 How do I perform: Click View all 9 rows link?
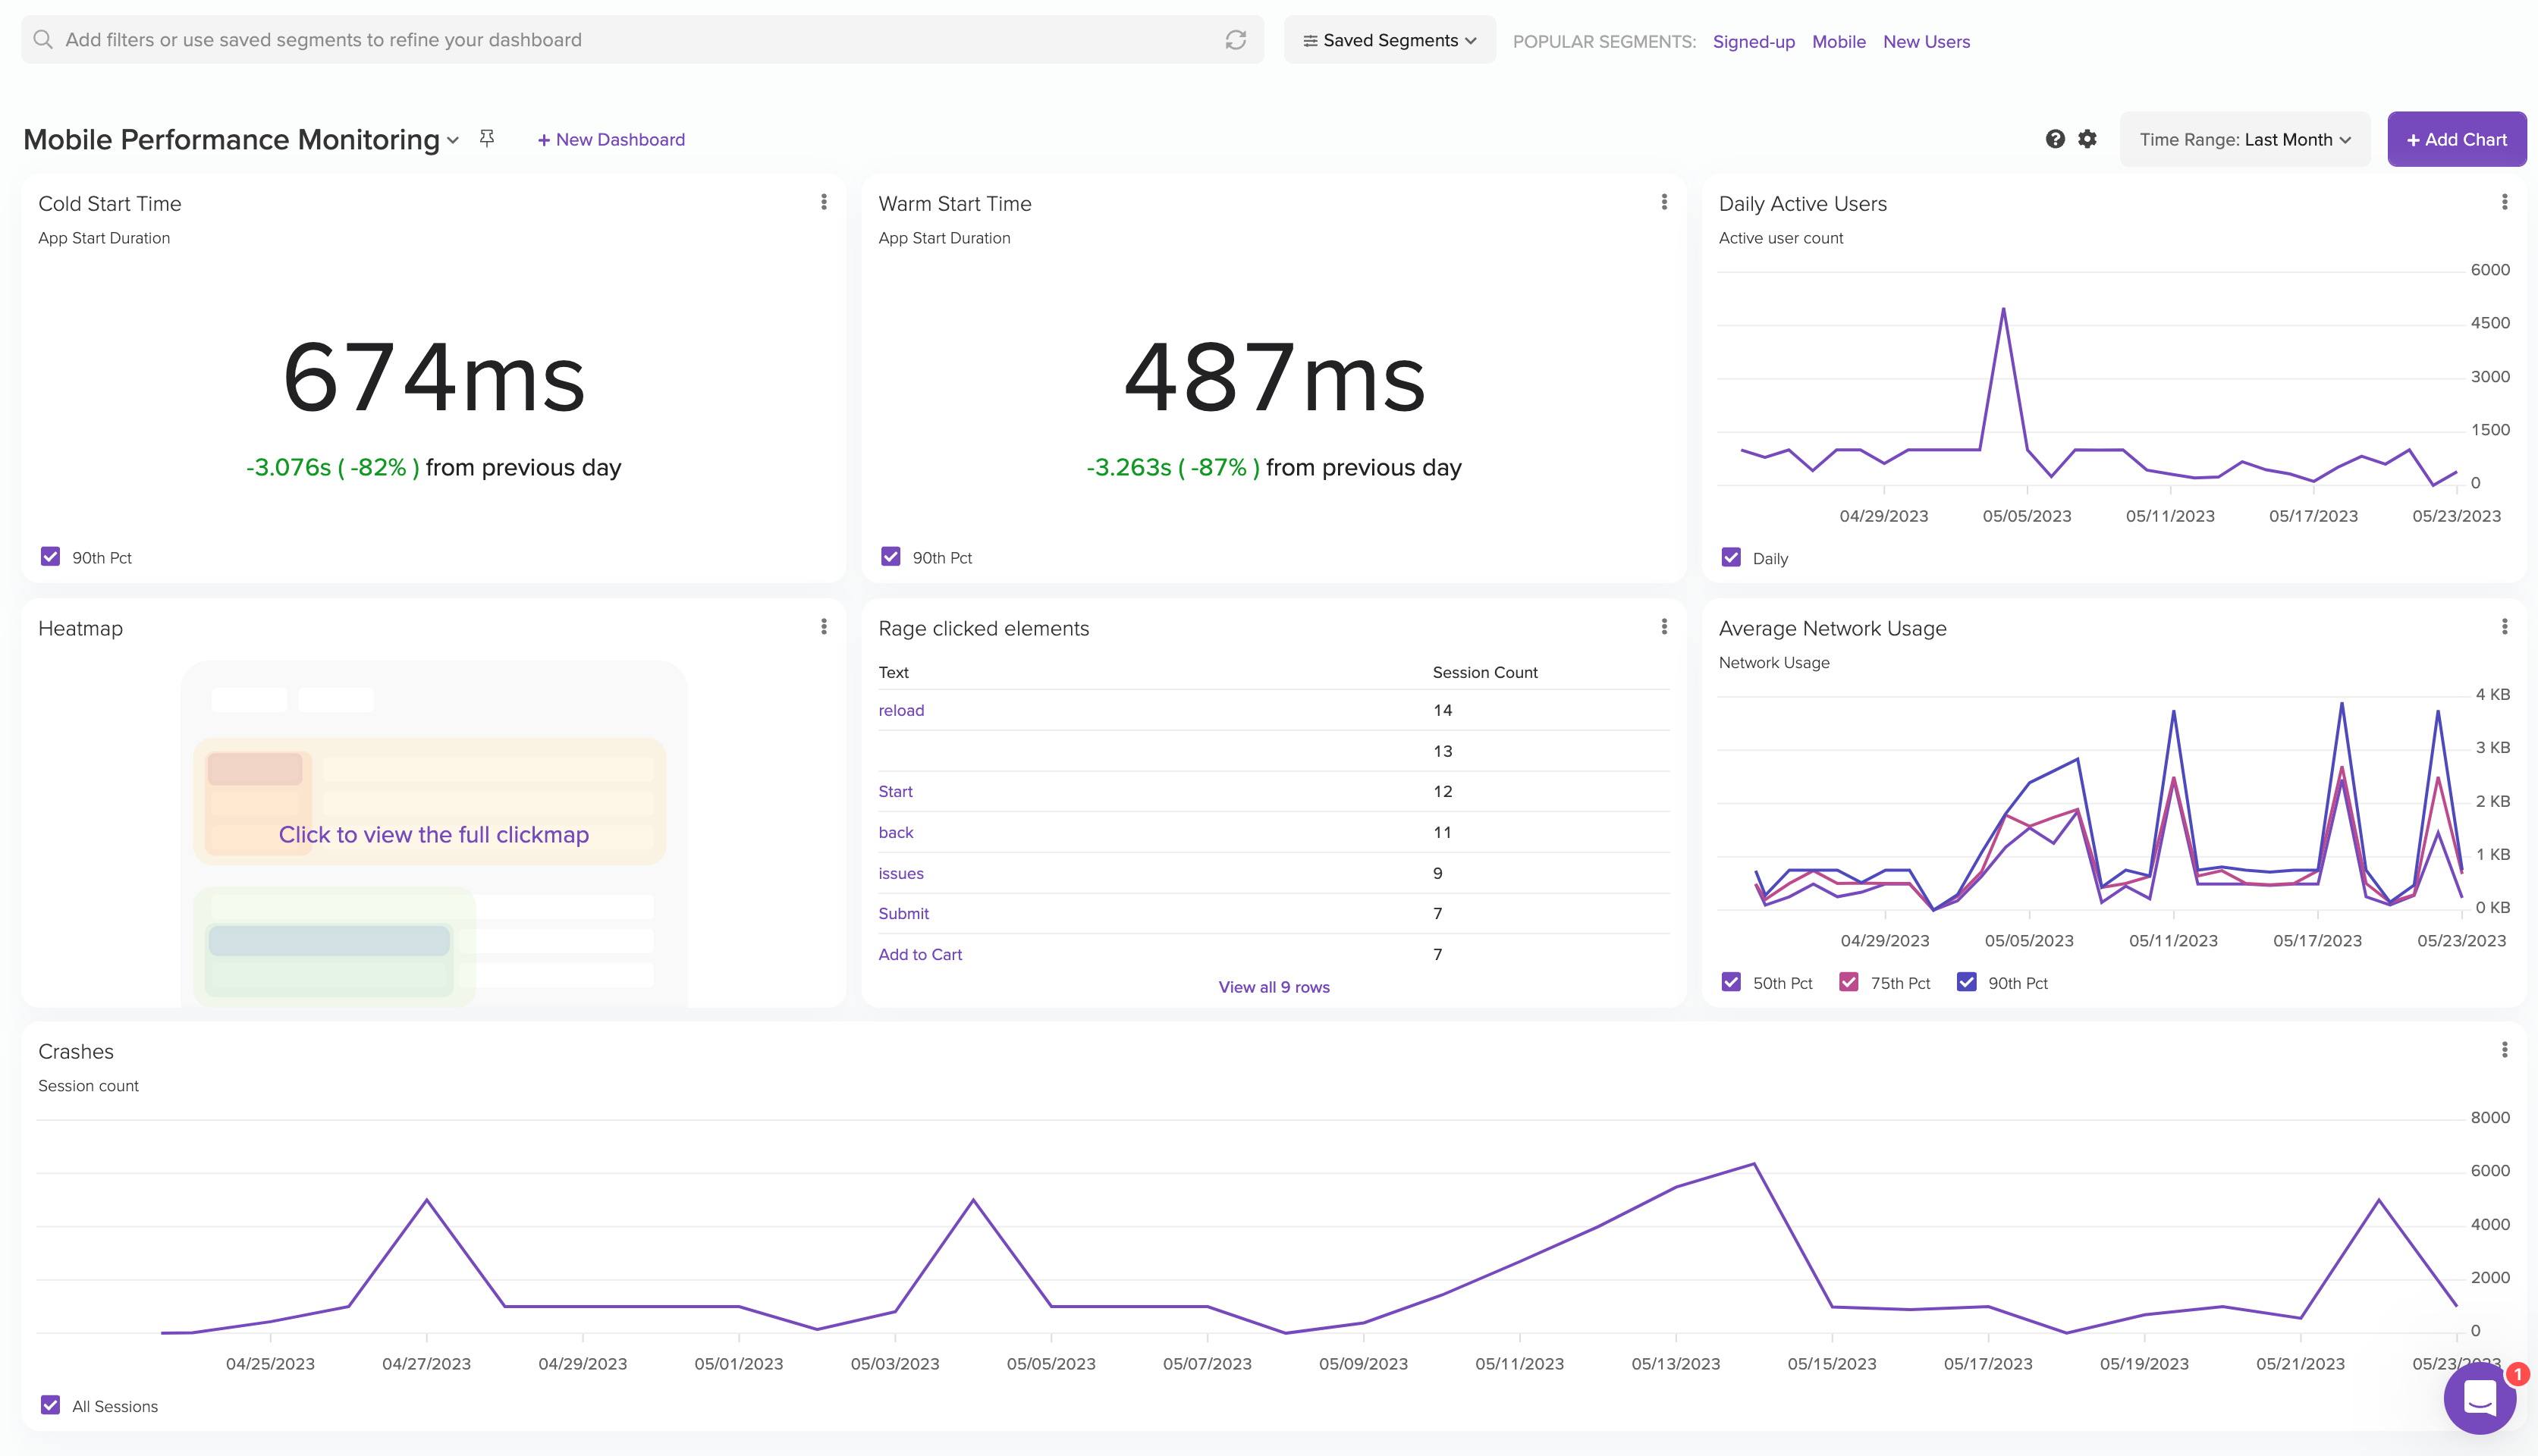click(x=1273, y=987)
